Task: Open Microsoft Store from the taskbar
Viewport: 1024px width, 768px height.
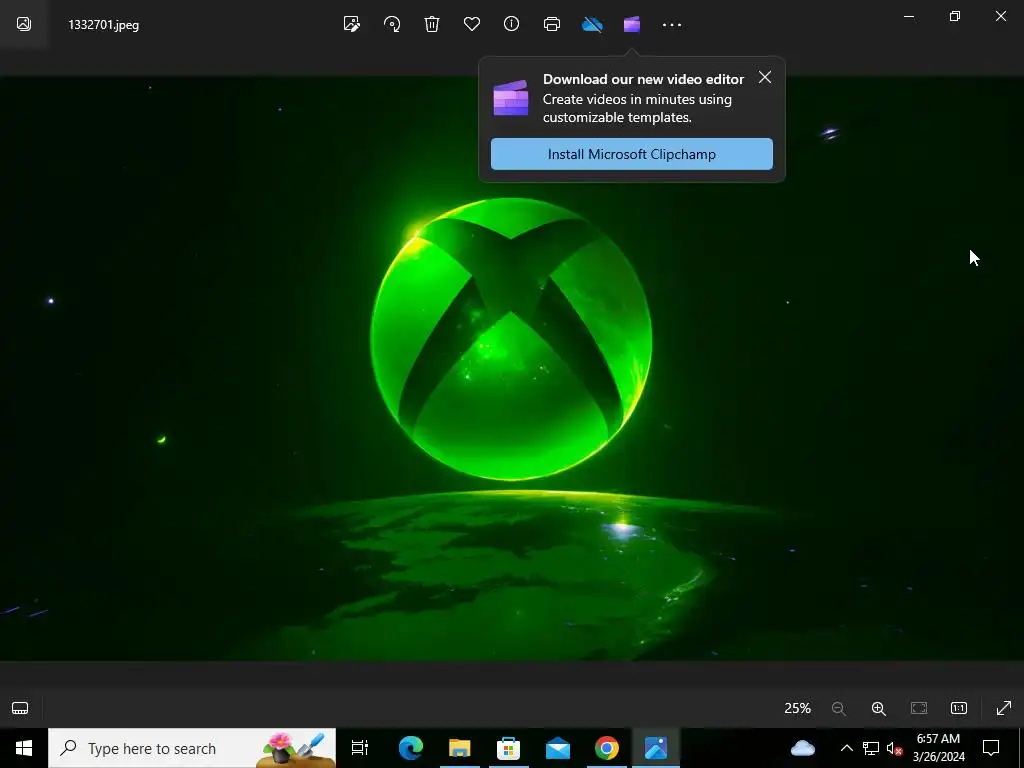Action: pos(509,748)
